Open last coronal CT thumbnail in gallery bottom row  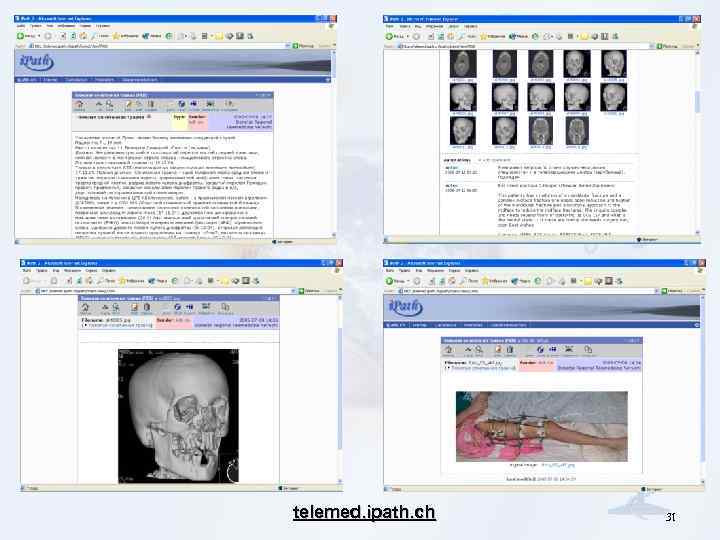click(x=577, y=130)
